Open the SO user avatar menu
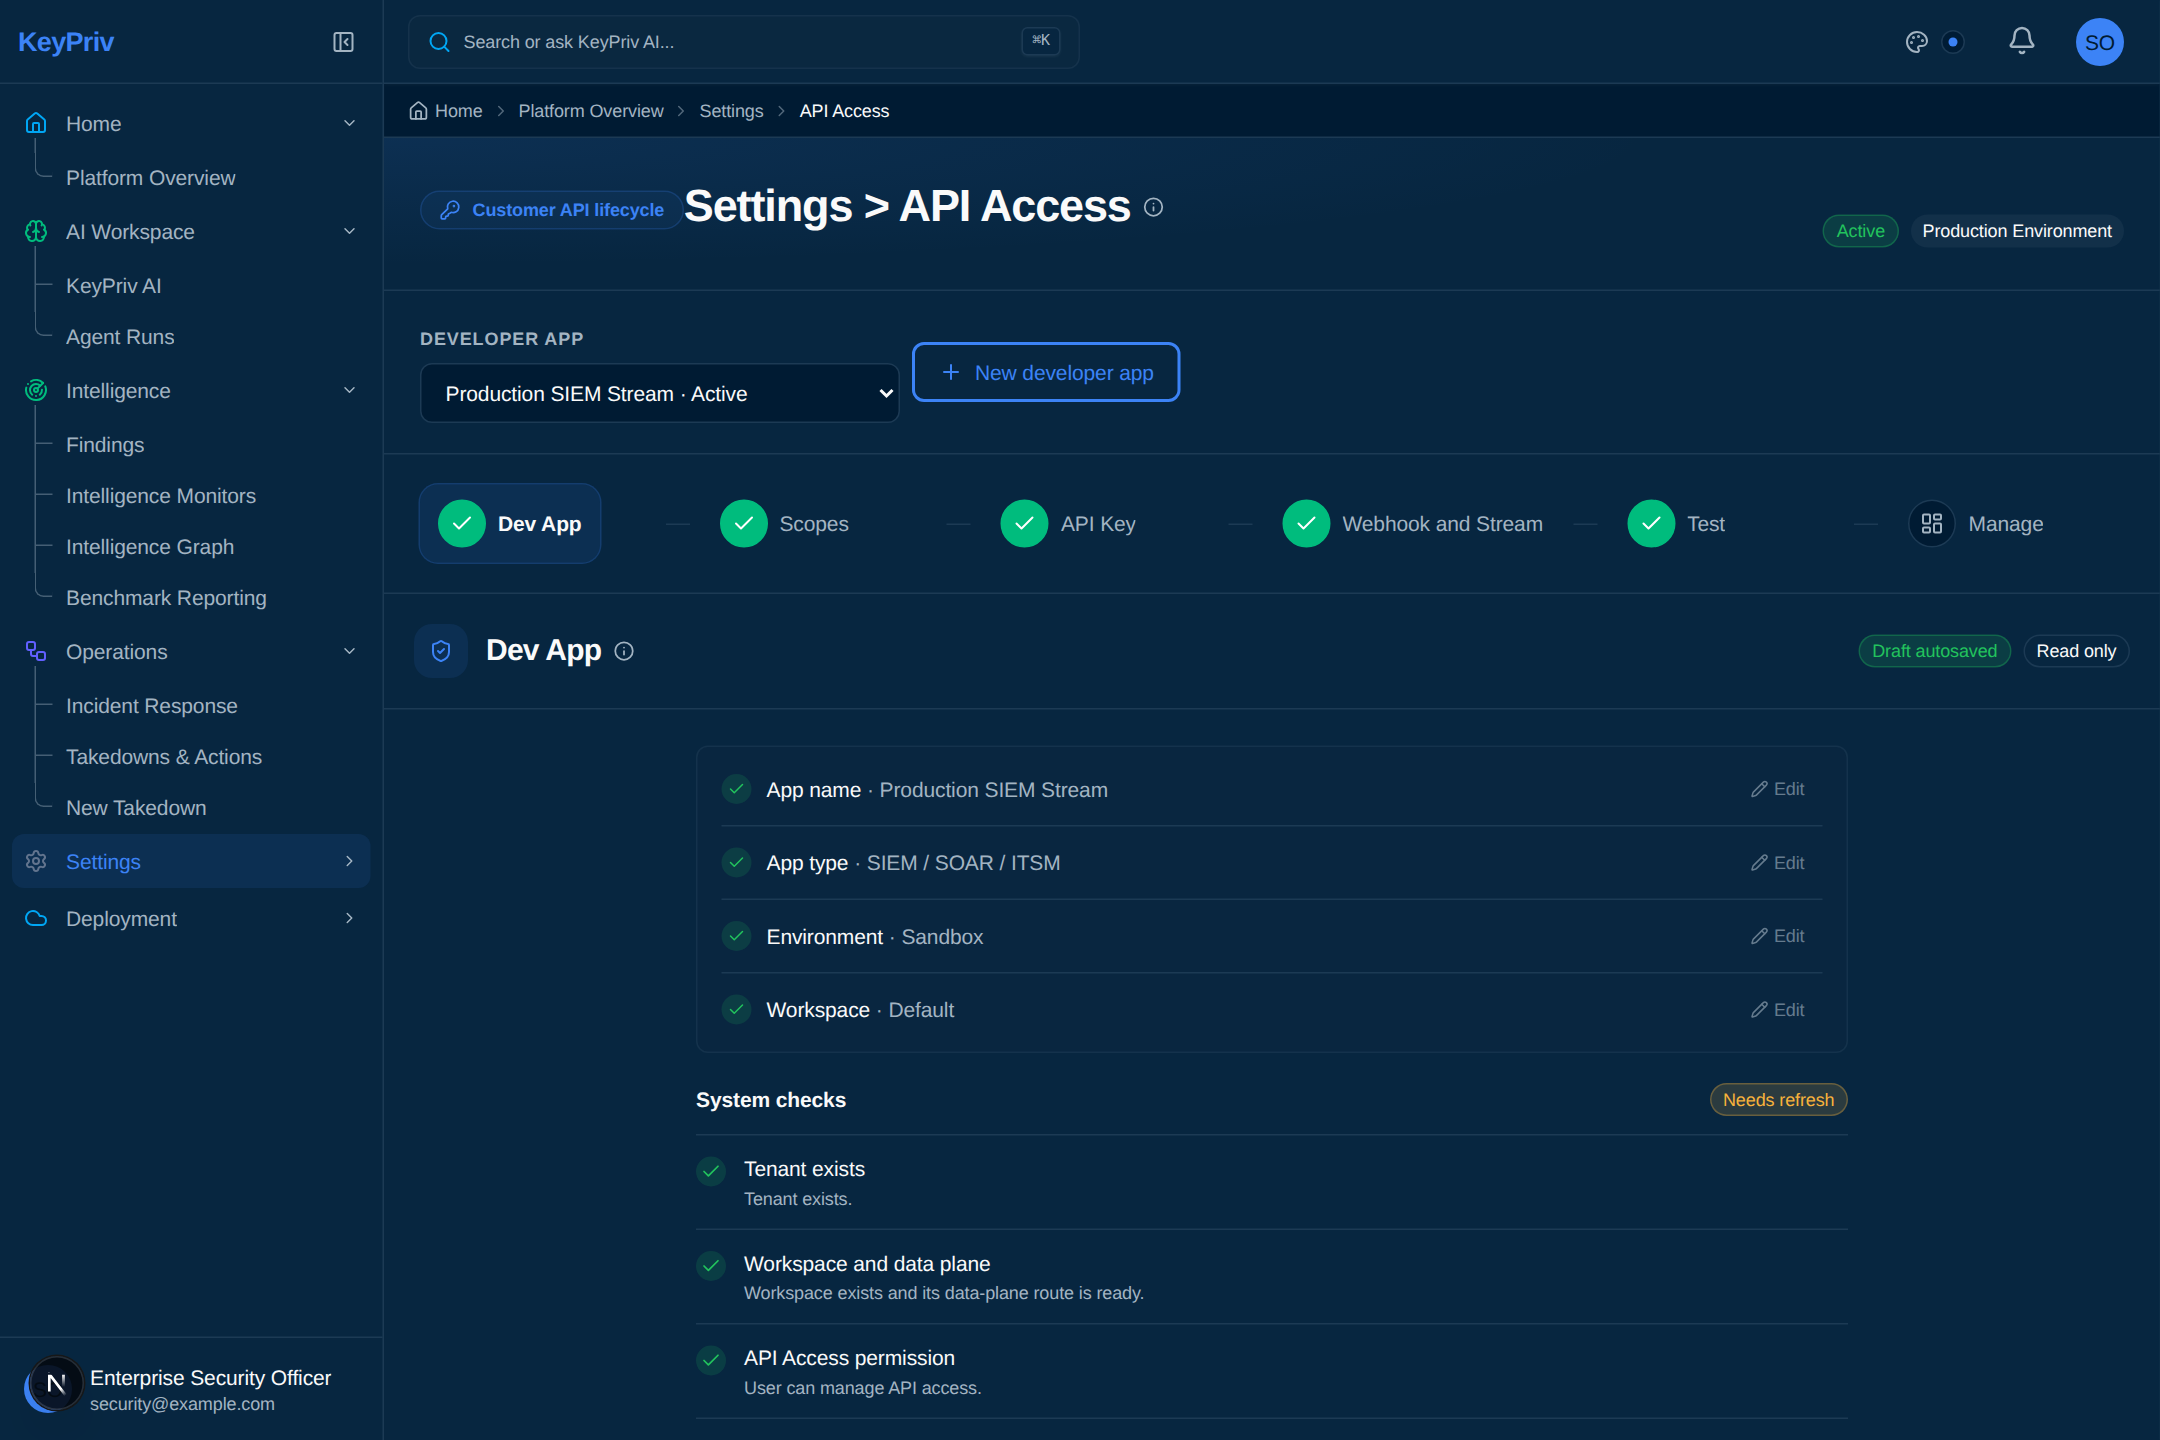This screenshot has height=1440, width=2160. point(2099,42)
